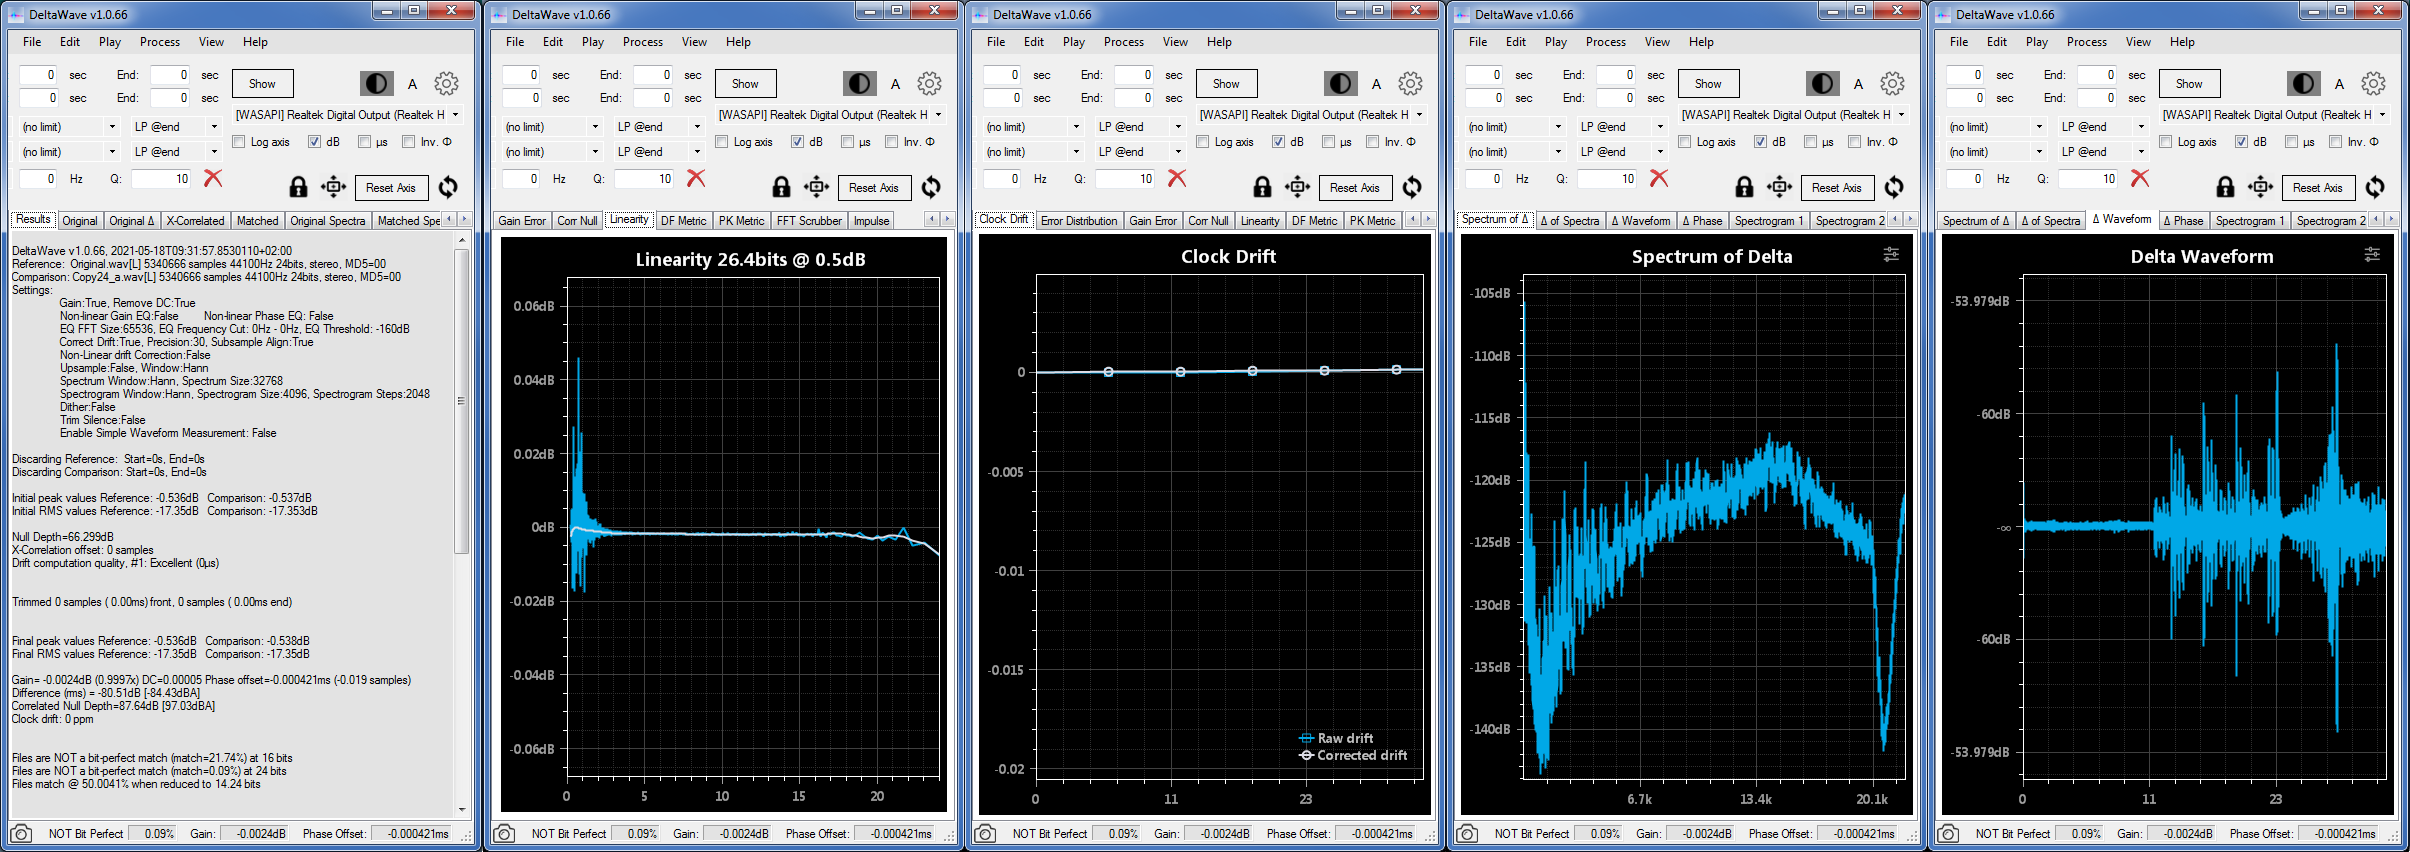
Task: Click Q value field in Results window
Action: point(161,179)
